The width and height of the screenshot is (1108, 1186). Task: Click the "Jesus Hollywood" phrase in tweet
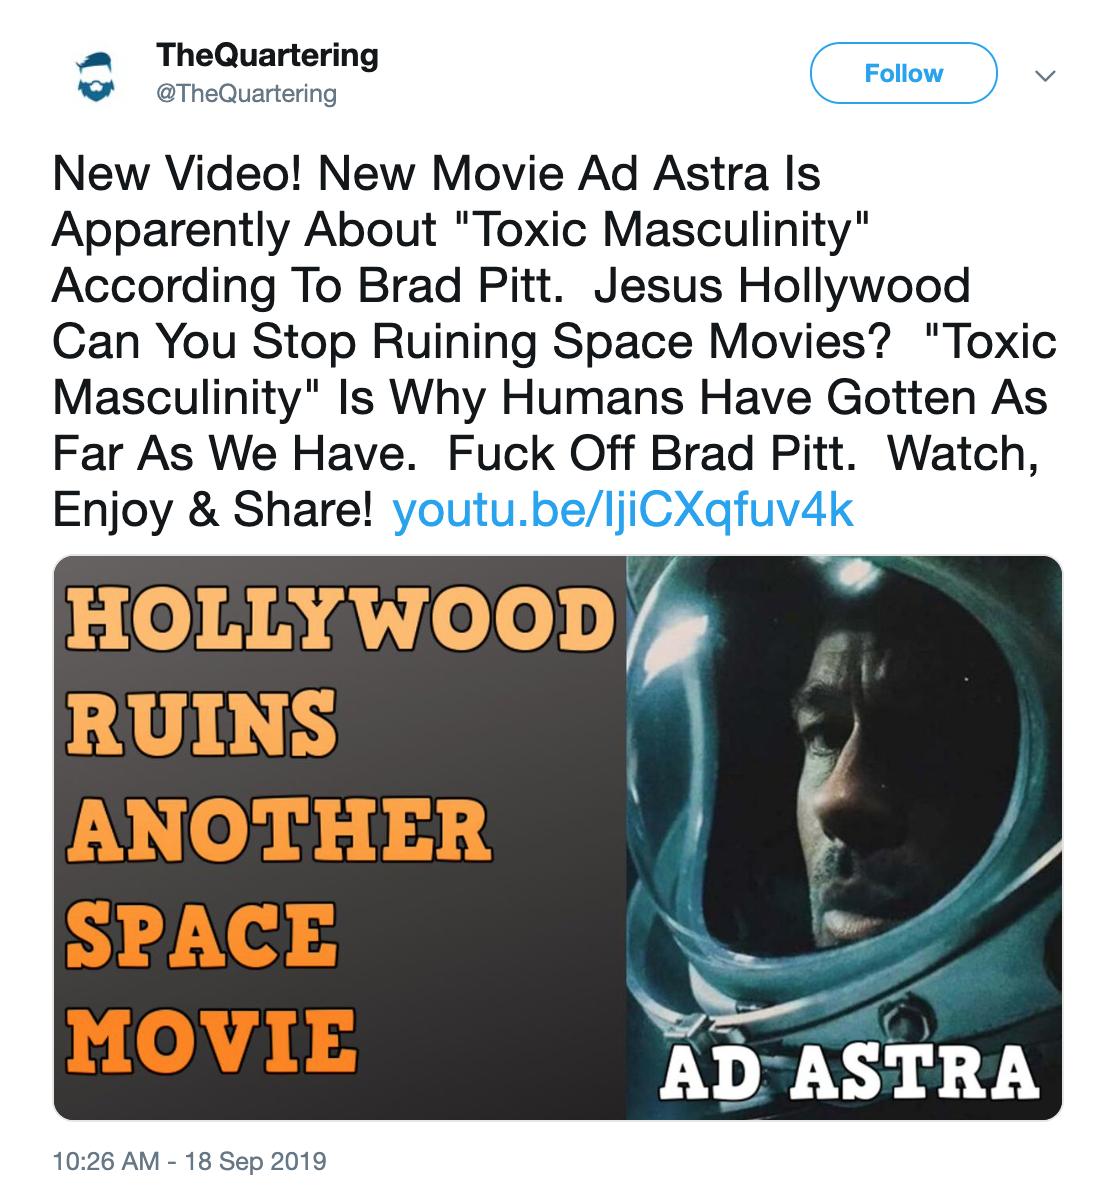pyautogui.click(x=782, y=285)
